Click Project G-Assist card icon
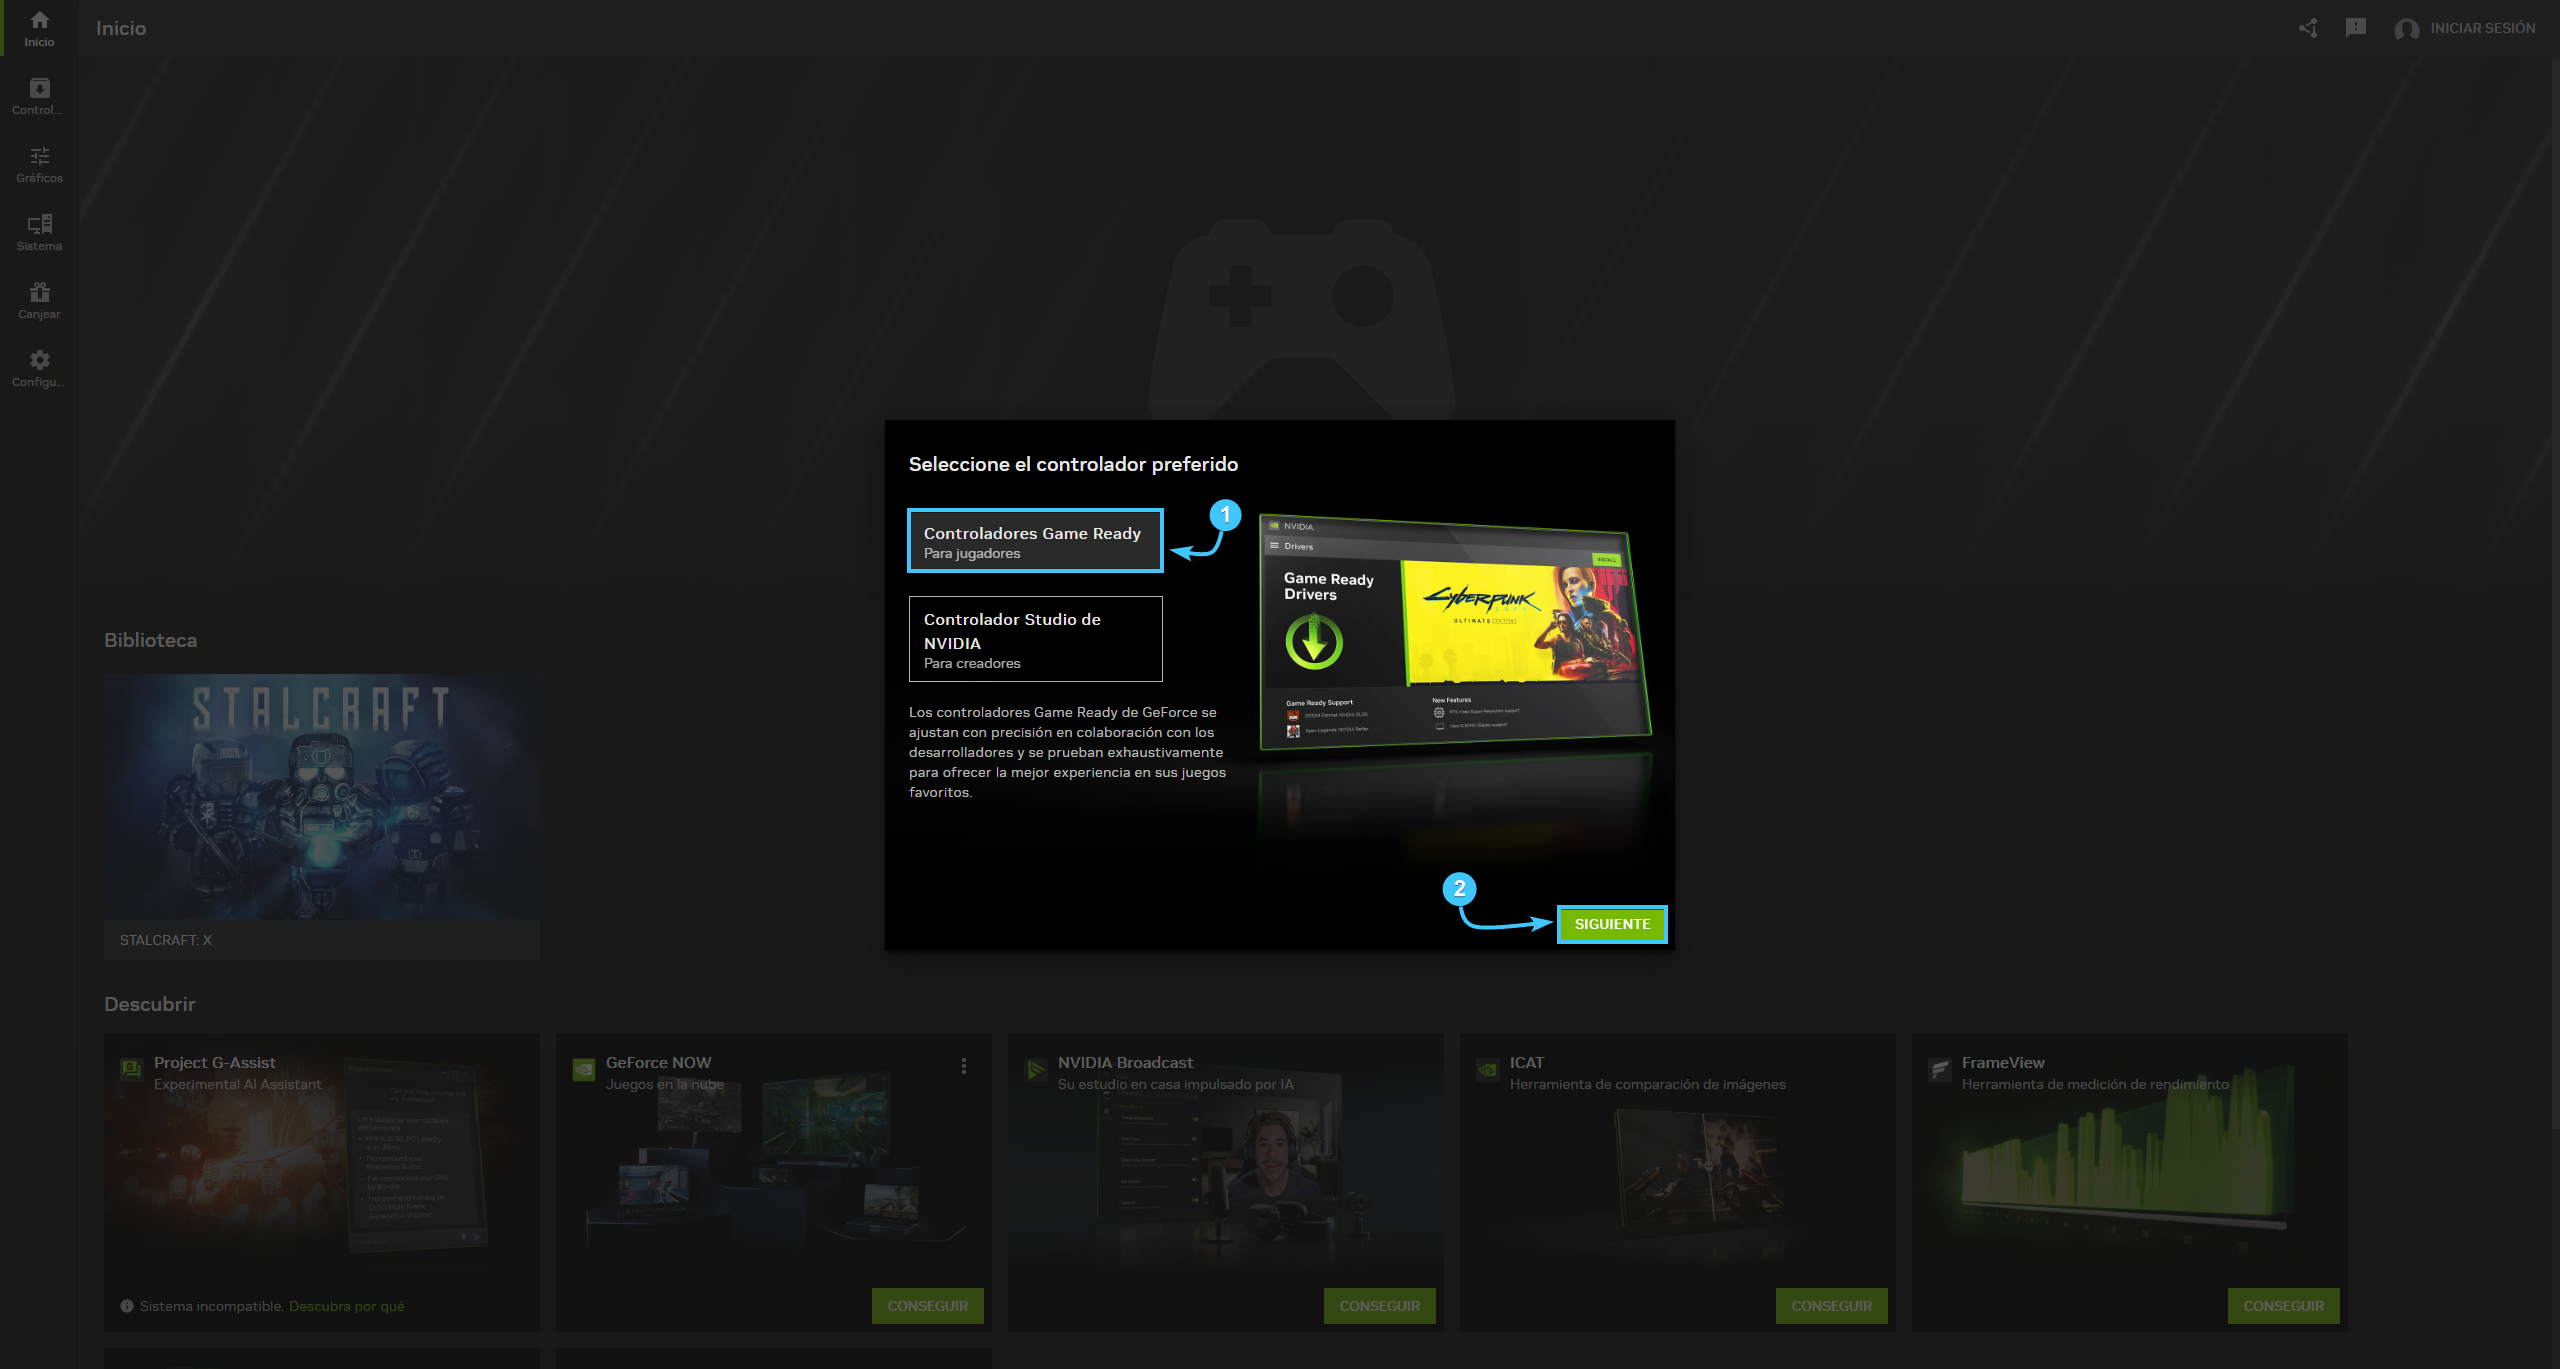This screenshot has width=2560, height=1369. [131, 1070]
